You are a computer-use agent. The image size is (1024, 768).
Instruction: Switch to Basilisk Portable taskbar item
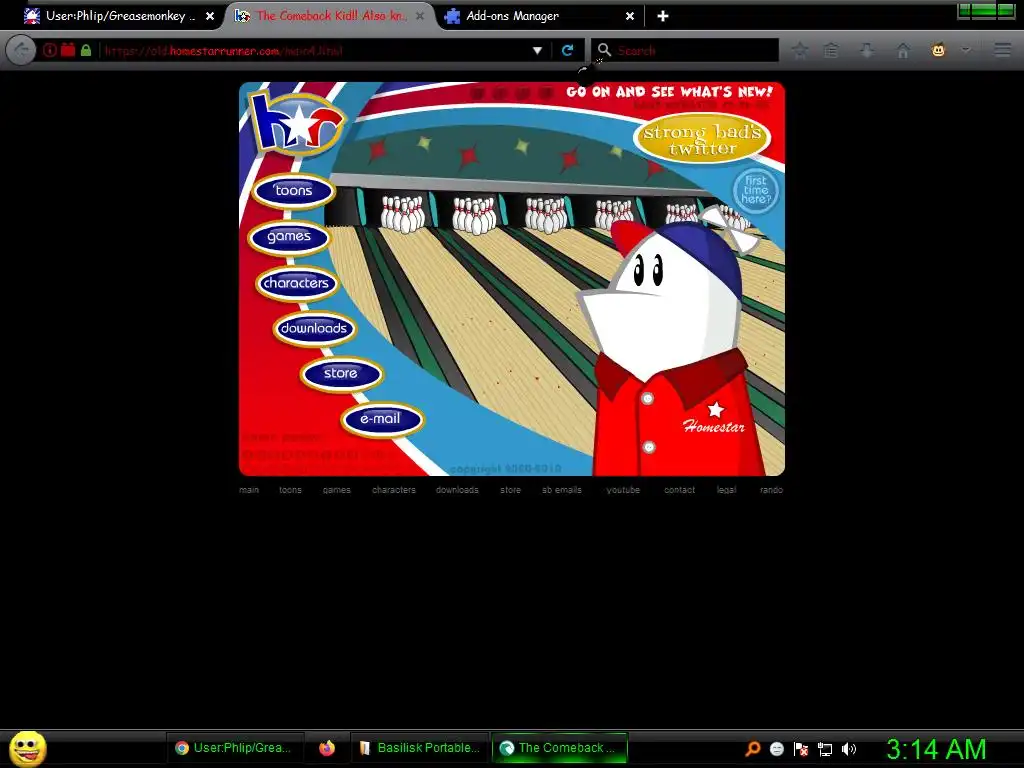(420, 748)
